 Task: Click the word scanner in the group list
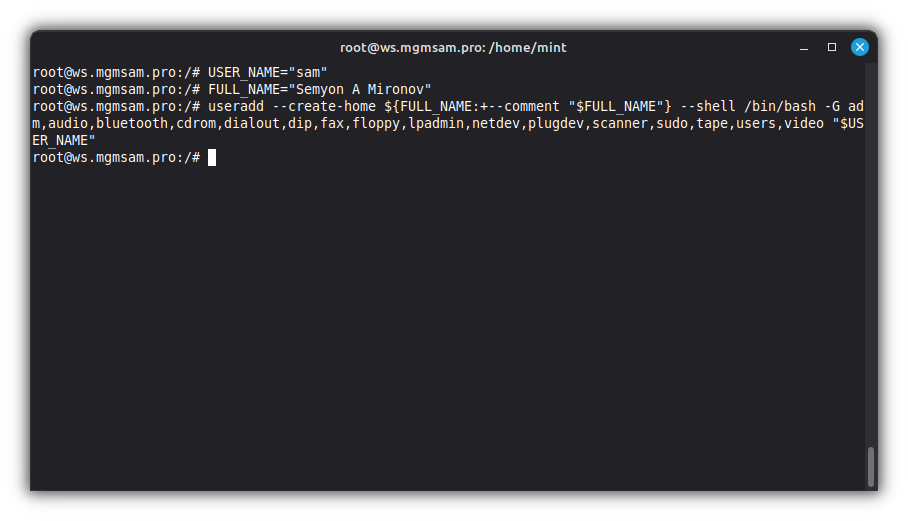pyautogui.click(x=620, y=123)
